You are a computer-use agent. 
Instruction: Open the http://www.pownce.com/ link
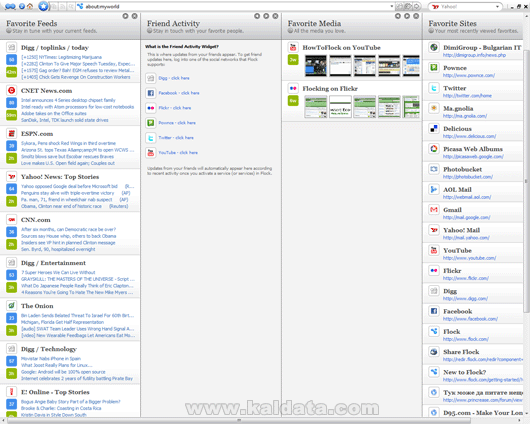point(468,75)
